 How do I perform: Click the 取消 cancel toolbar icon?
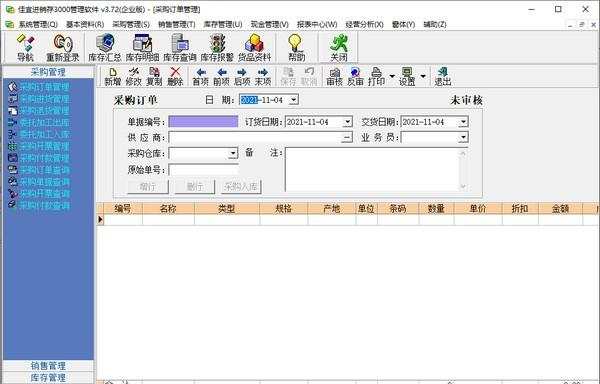click(309, 76)
